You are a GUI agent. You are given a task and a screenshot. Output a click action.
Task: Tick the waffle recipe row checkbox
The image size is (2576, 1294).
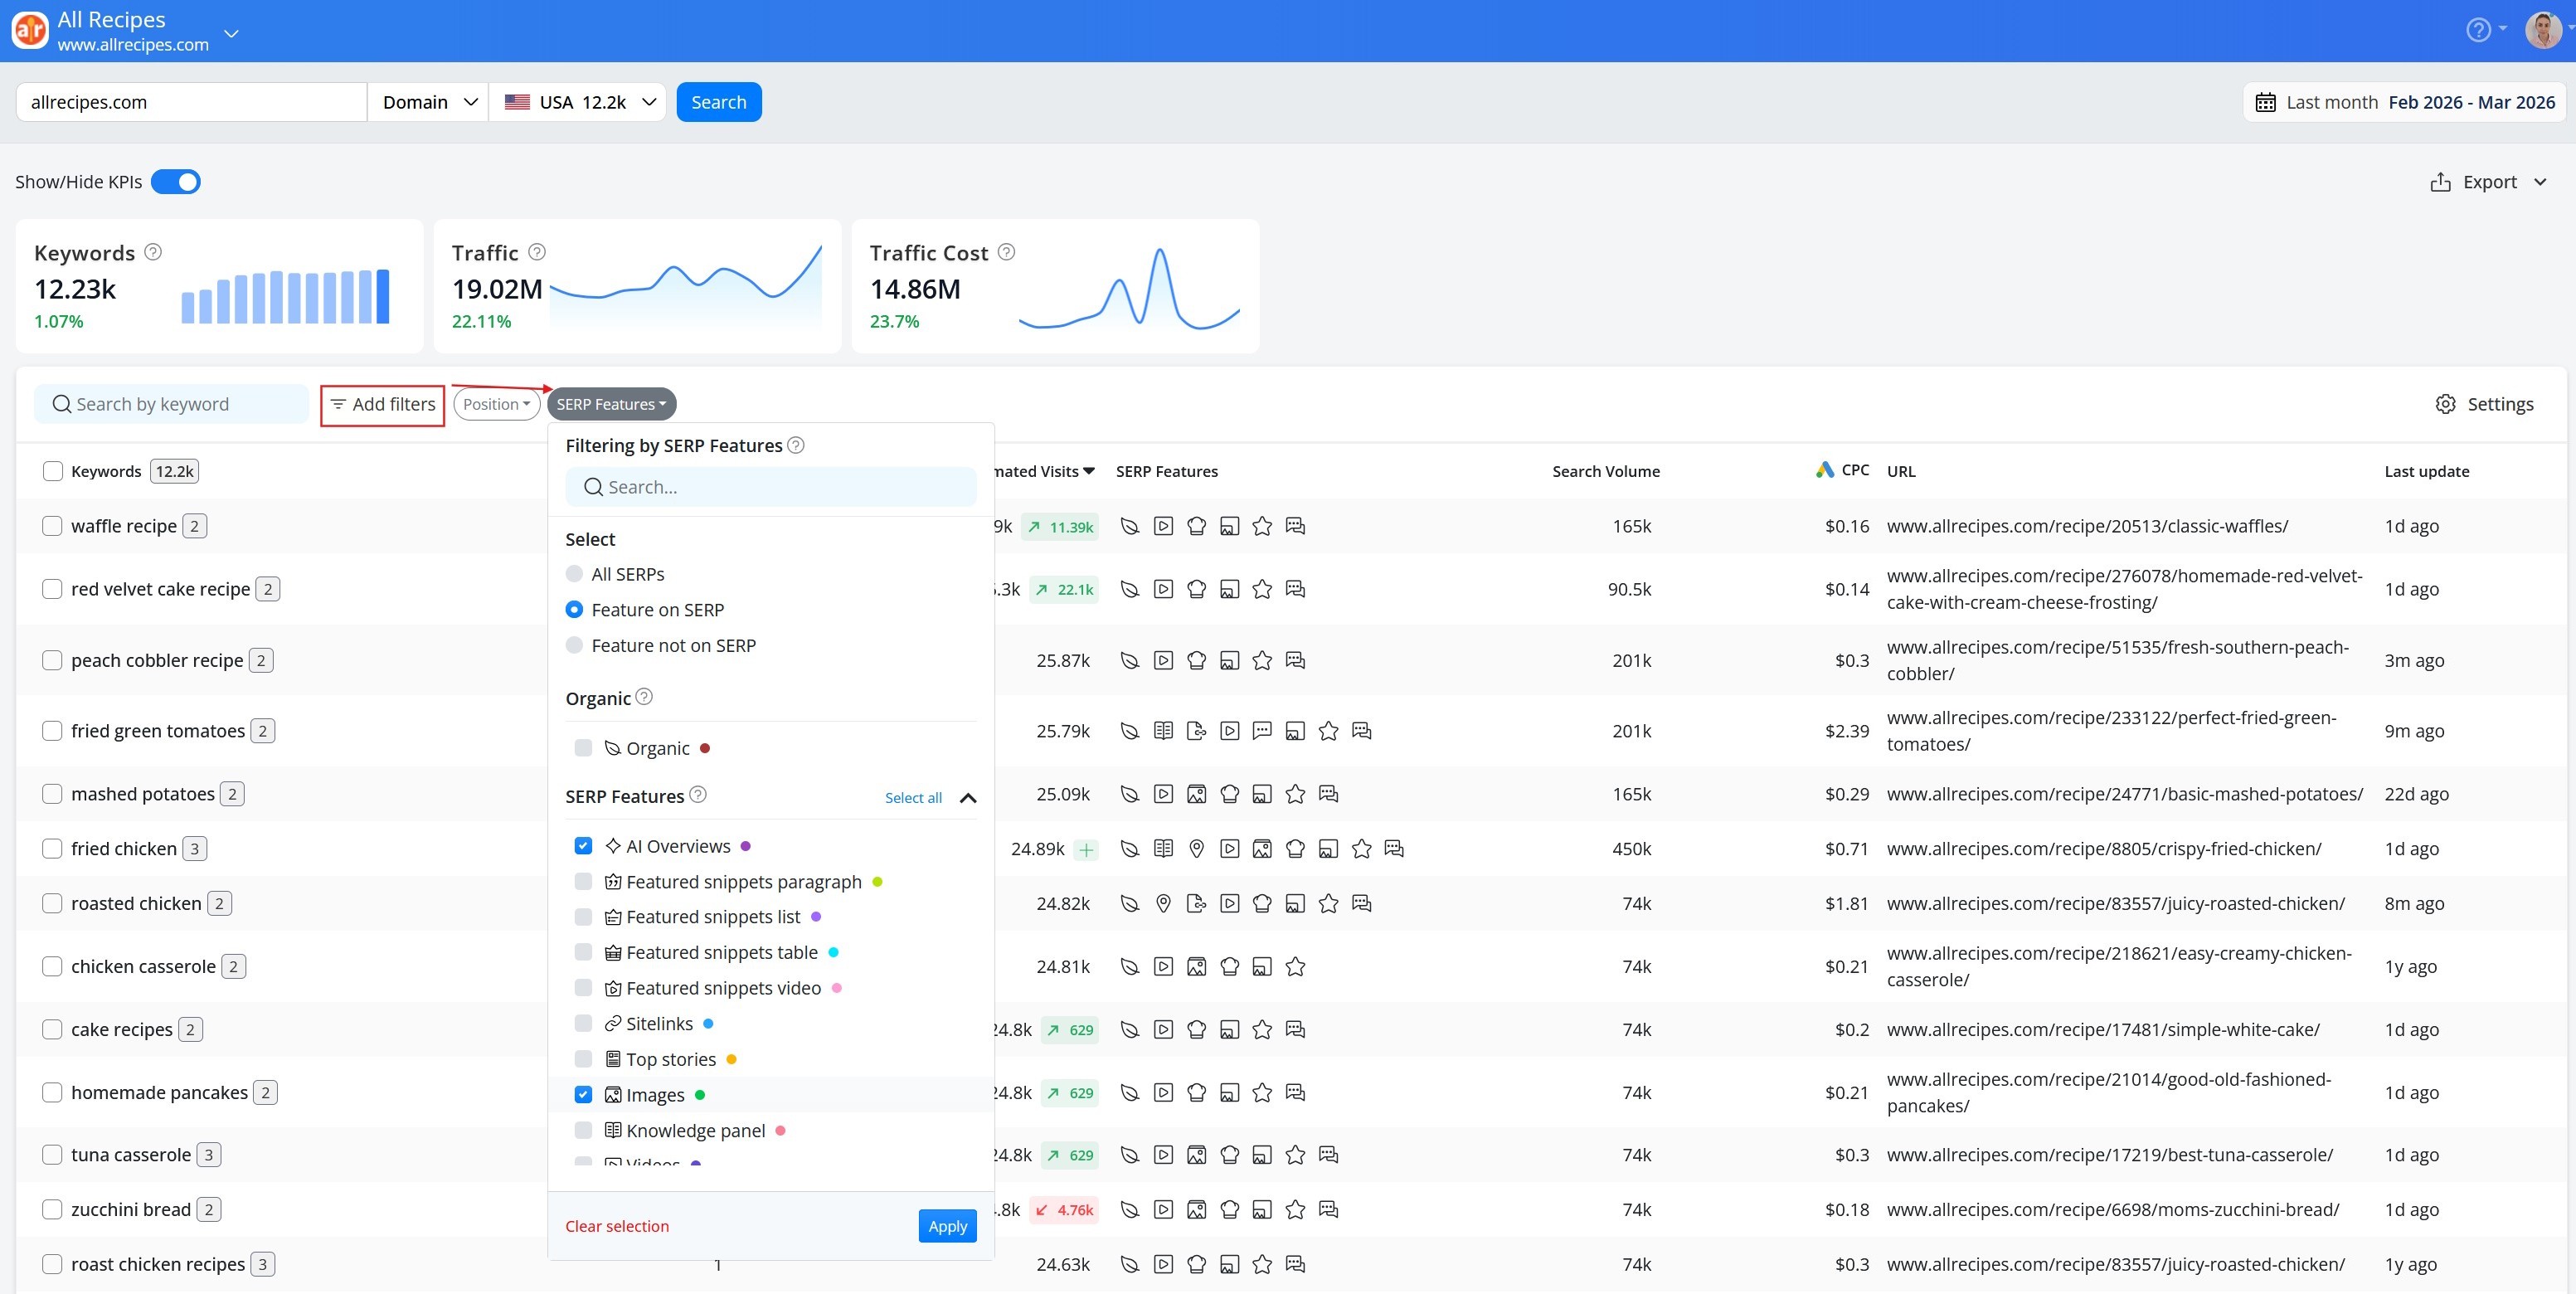click(52, 526)
